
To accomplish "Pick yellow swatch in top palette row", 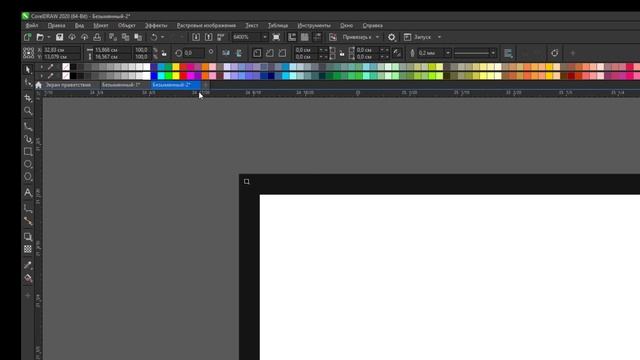I will pos(176,67).
